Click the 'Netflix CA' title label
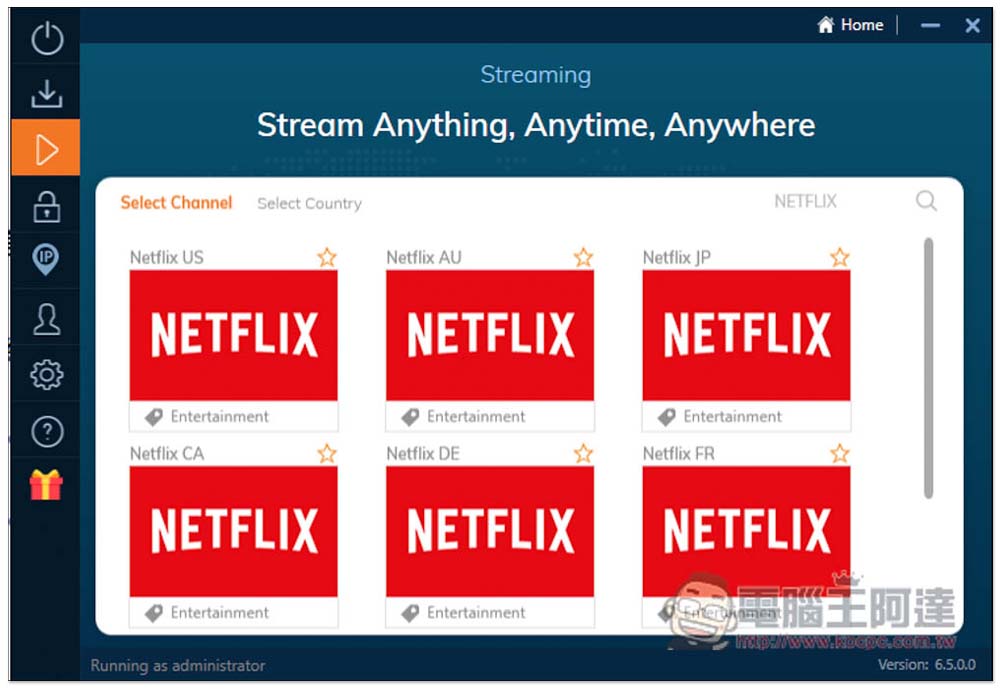1000x689 pixels. 167,454
